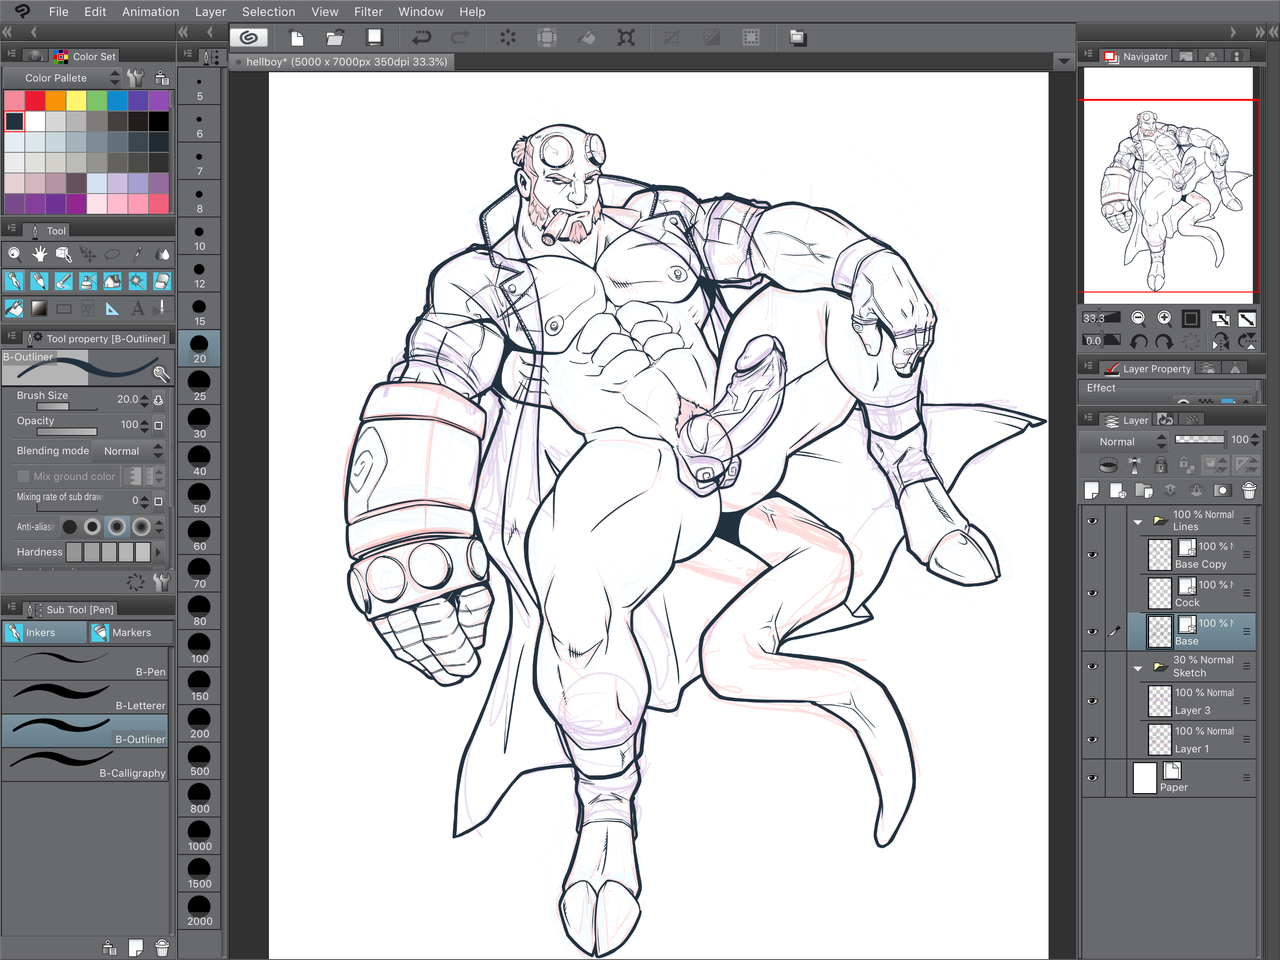Switch to the Markers sub tool tab
This screenshot has height=960, width=1280.
(130, 632)
